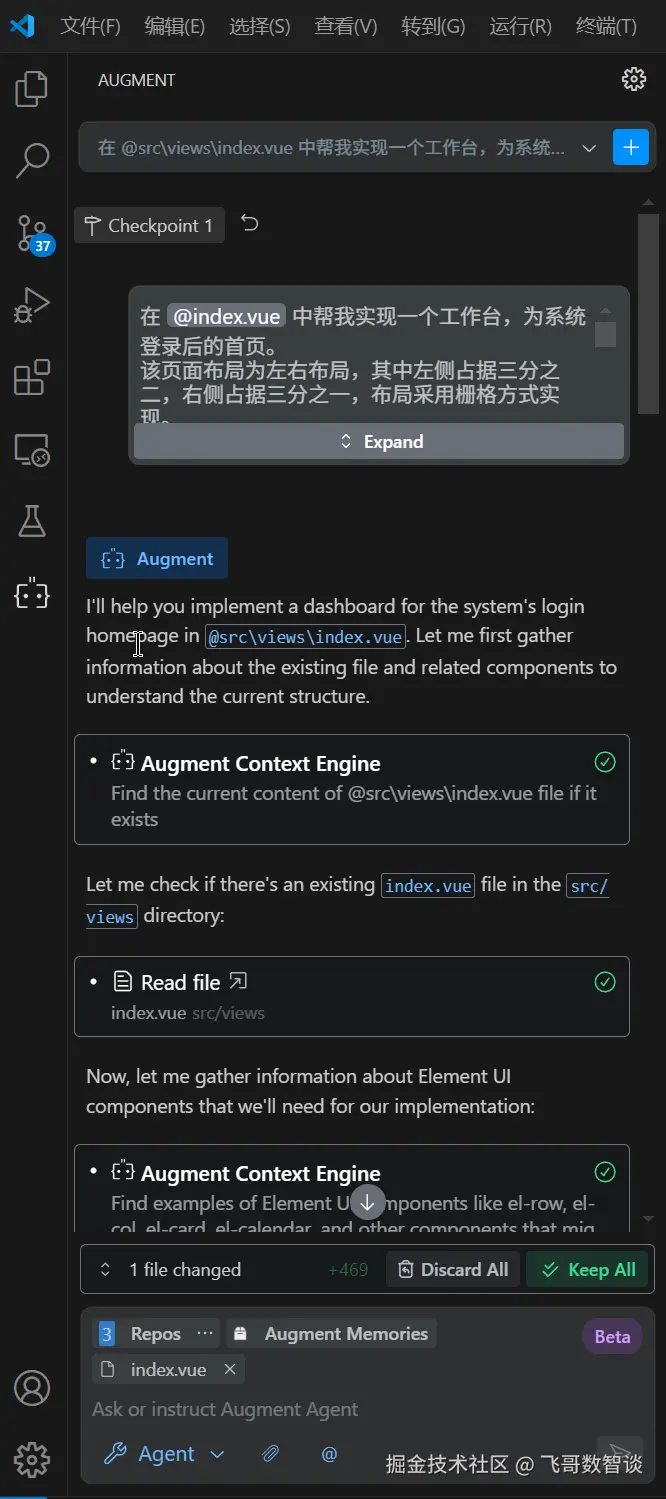This screenshot has width=666, height=1499.
Task: Click the Keep All button
Action: pos(588,1269)
